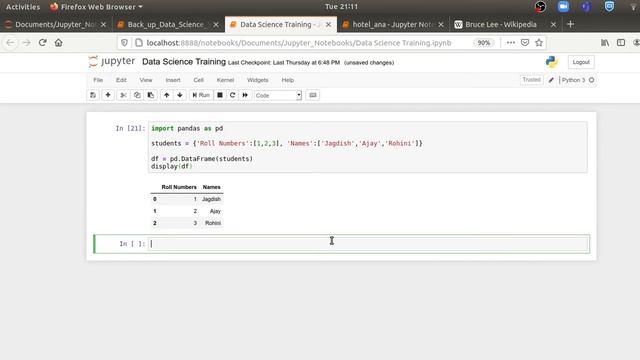Open the command palette keyboard icon
This screenshot has width=640, height=360.
[x=313, y=95]
